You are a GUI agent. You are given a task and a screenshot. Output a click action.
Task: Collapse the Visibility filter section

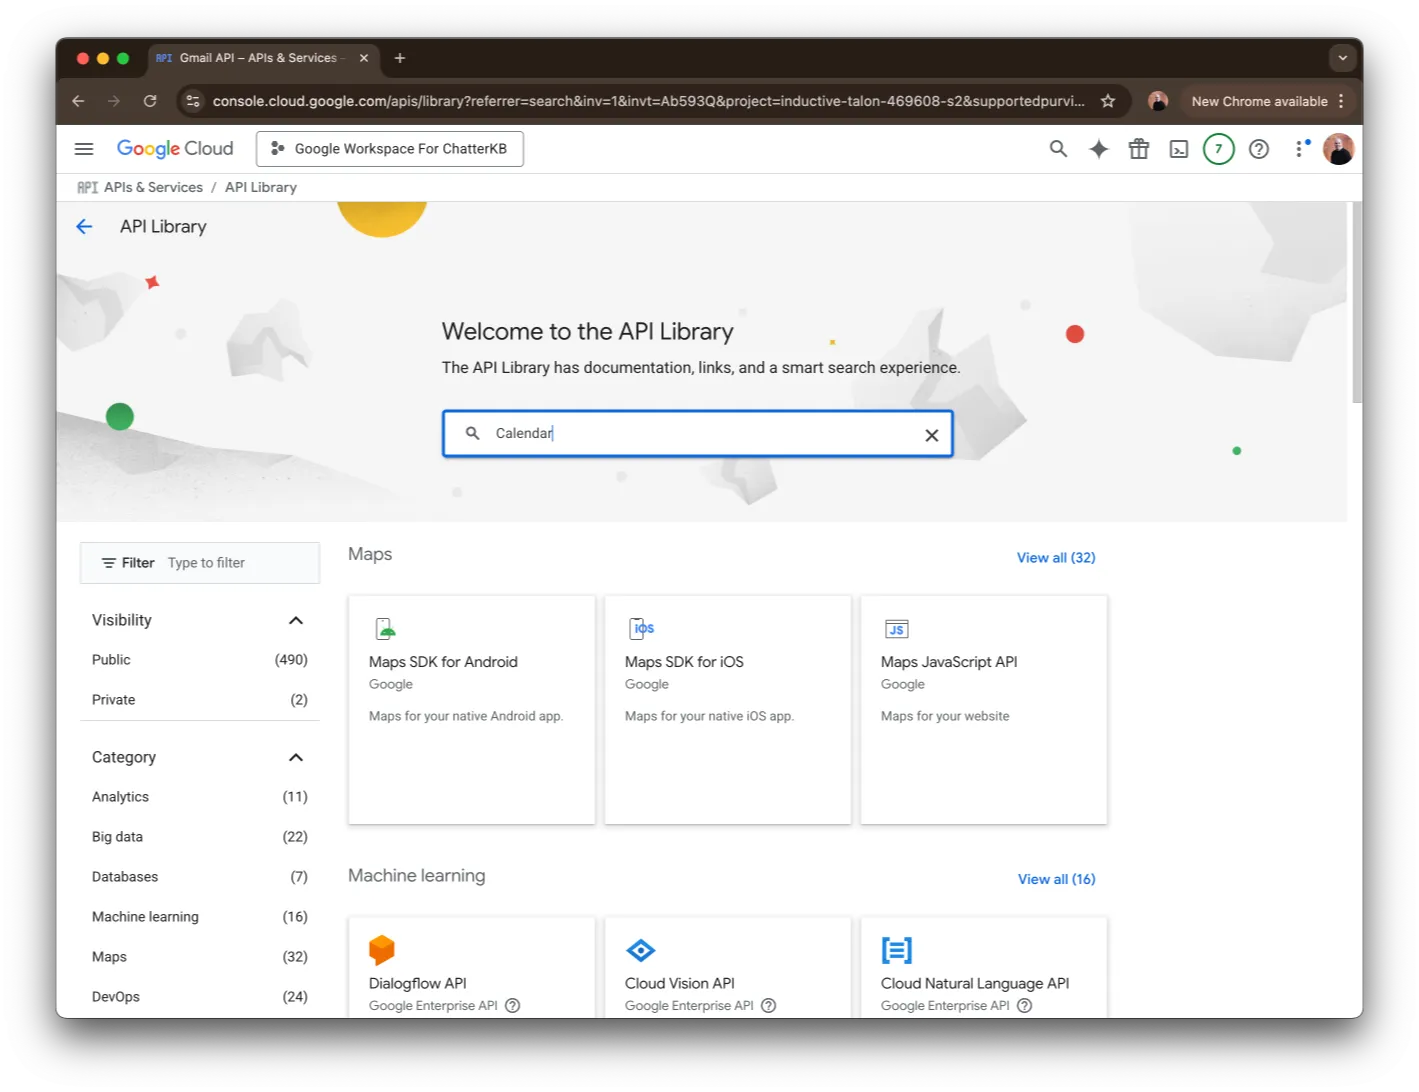point(296,621)
